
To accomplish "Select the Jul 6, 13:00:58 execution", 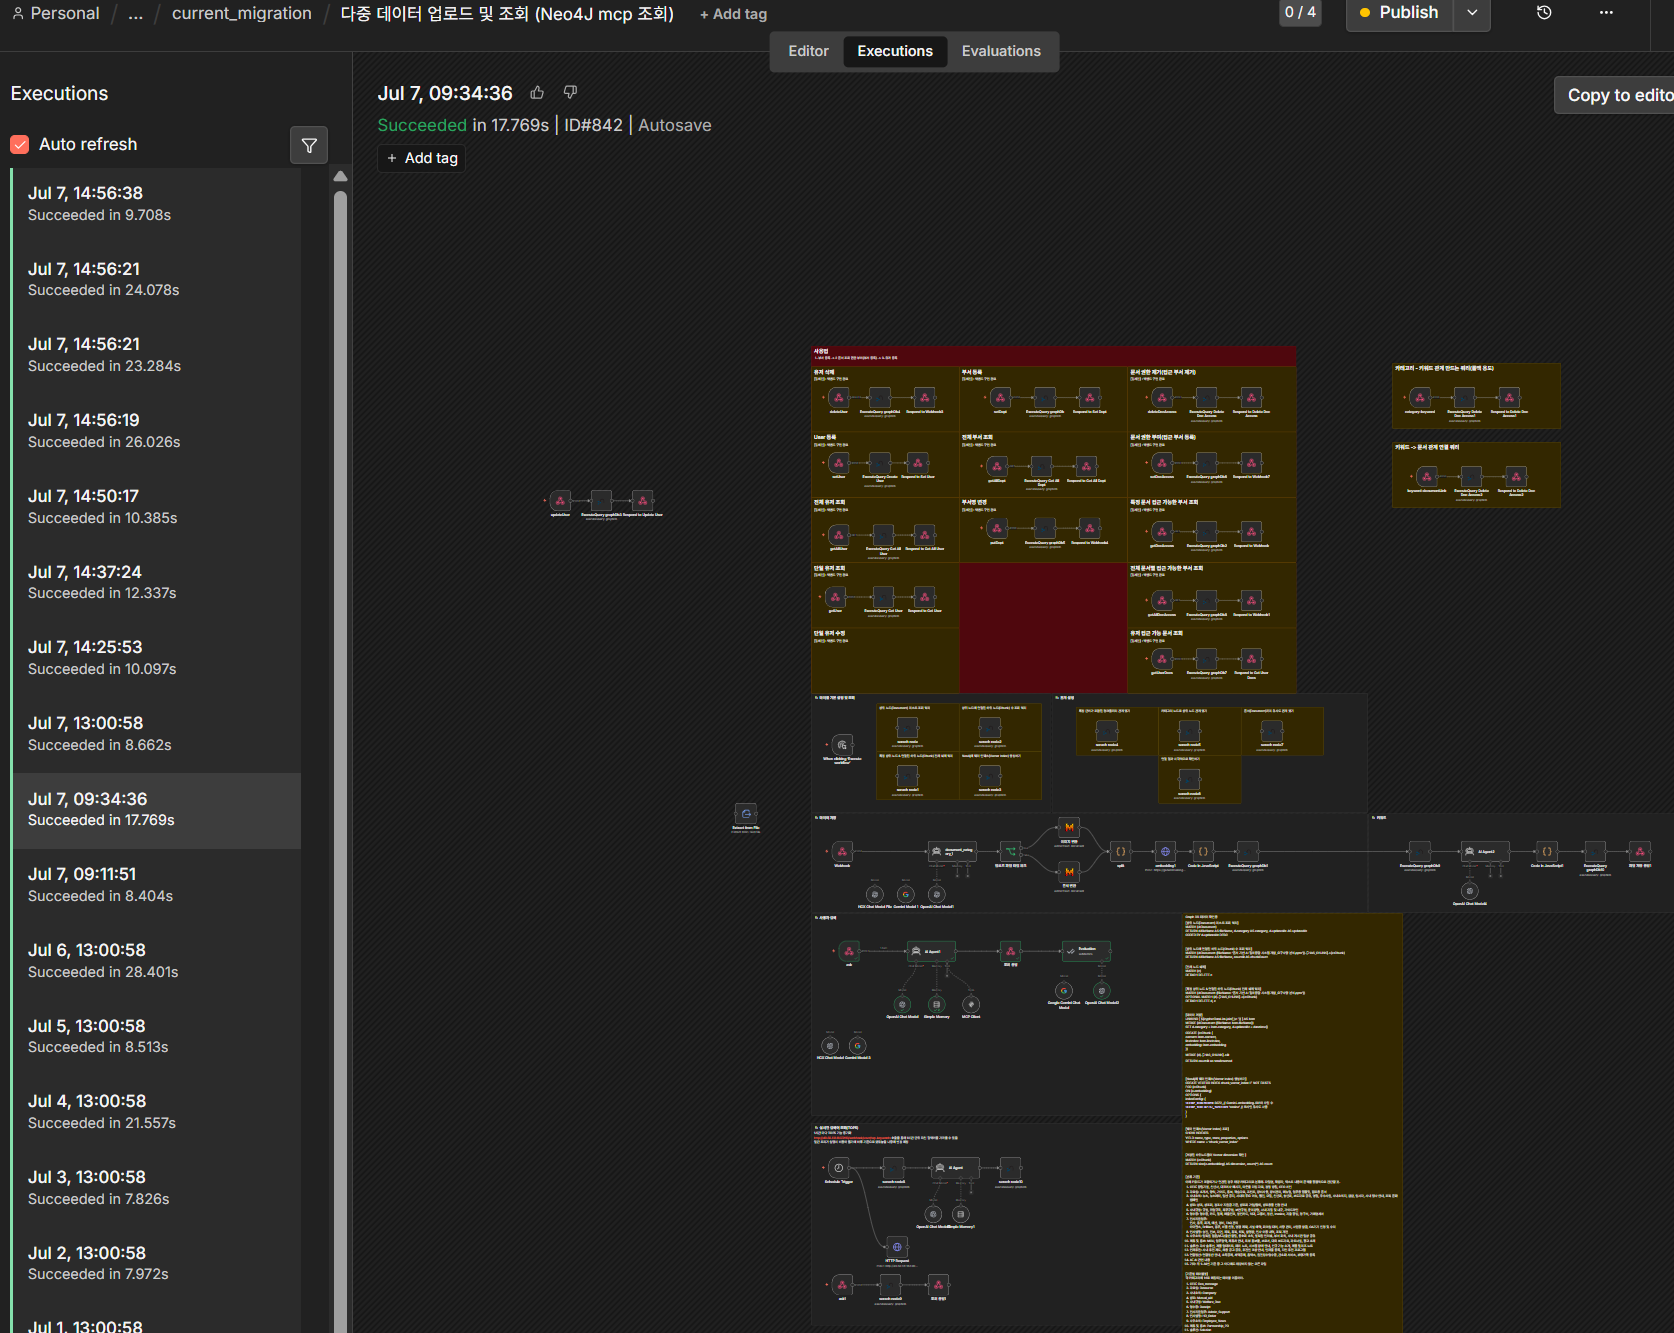I will [x=156, y=960].
